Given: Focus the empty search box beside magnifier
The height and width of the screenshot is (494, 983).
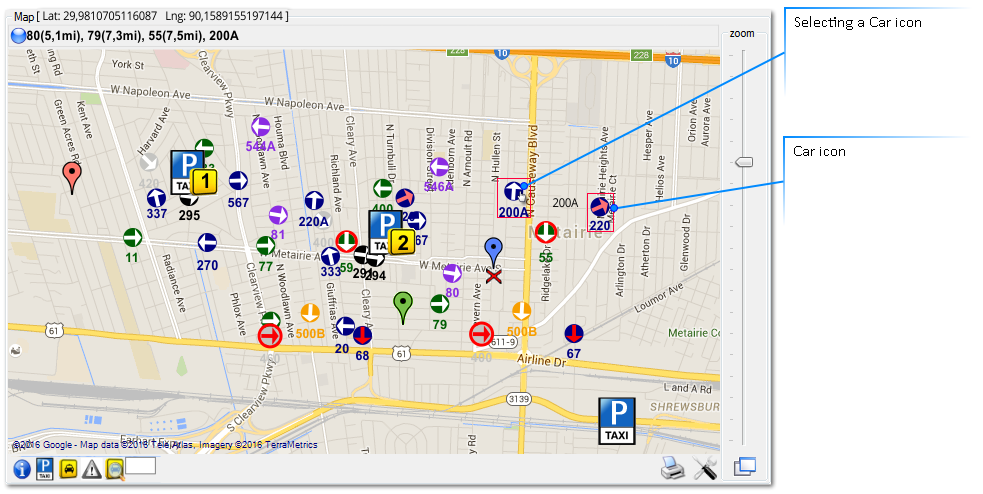Looking at the screenshot, I should 140,466.
